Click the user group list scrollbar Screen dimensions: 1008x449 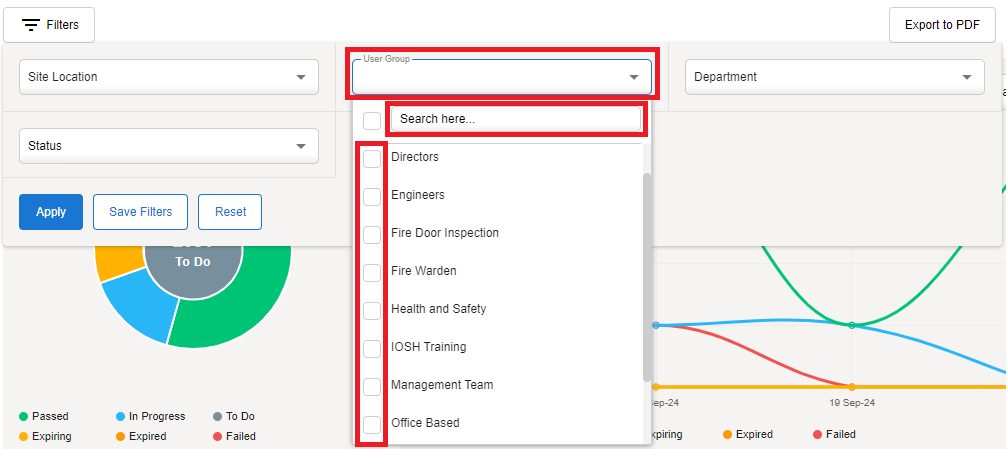click(647, 275)
